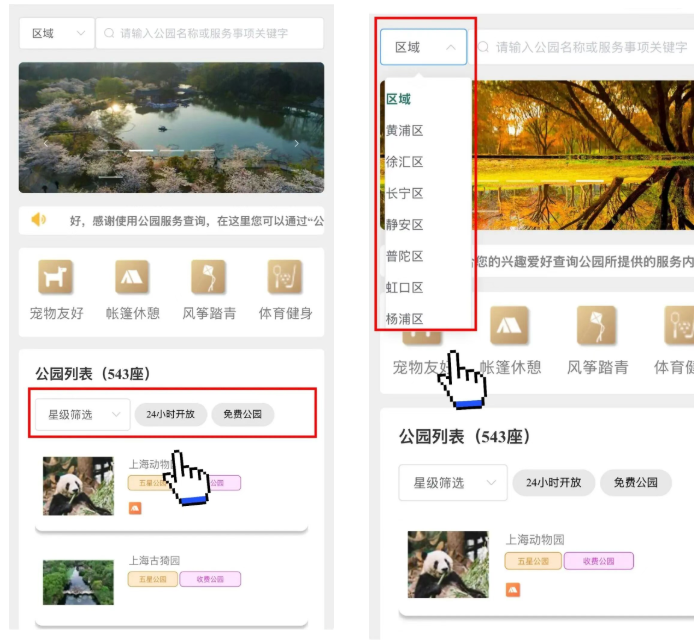Open the 区域 dropdown on the left screen
The image size is (699, 641).
click(x=57, y=33)
